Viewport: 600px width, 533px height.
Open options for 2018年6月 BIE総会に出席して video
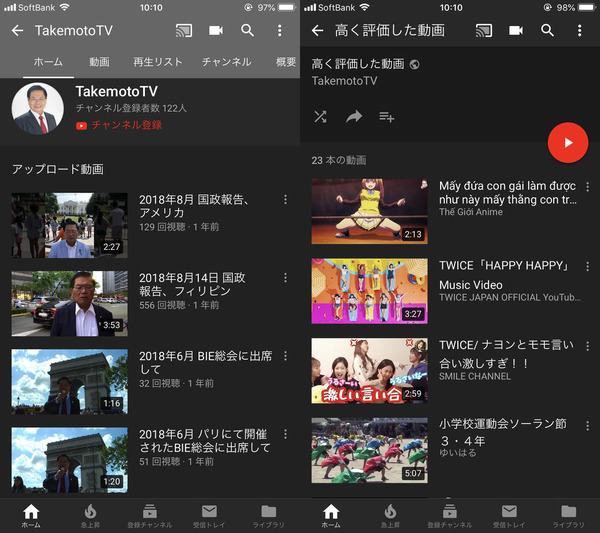pos(285,356)
